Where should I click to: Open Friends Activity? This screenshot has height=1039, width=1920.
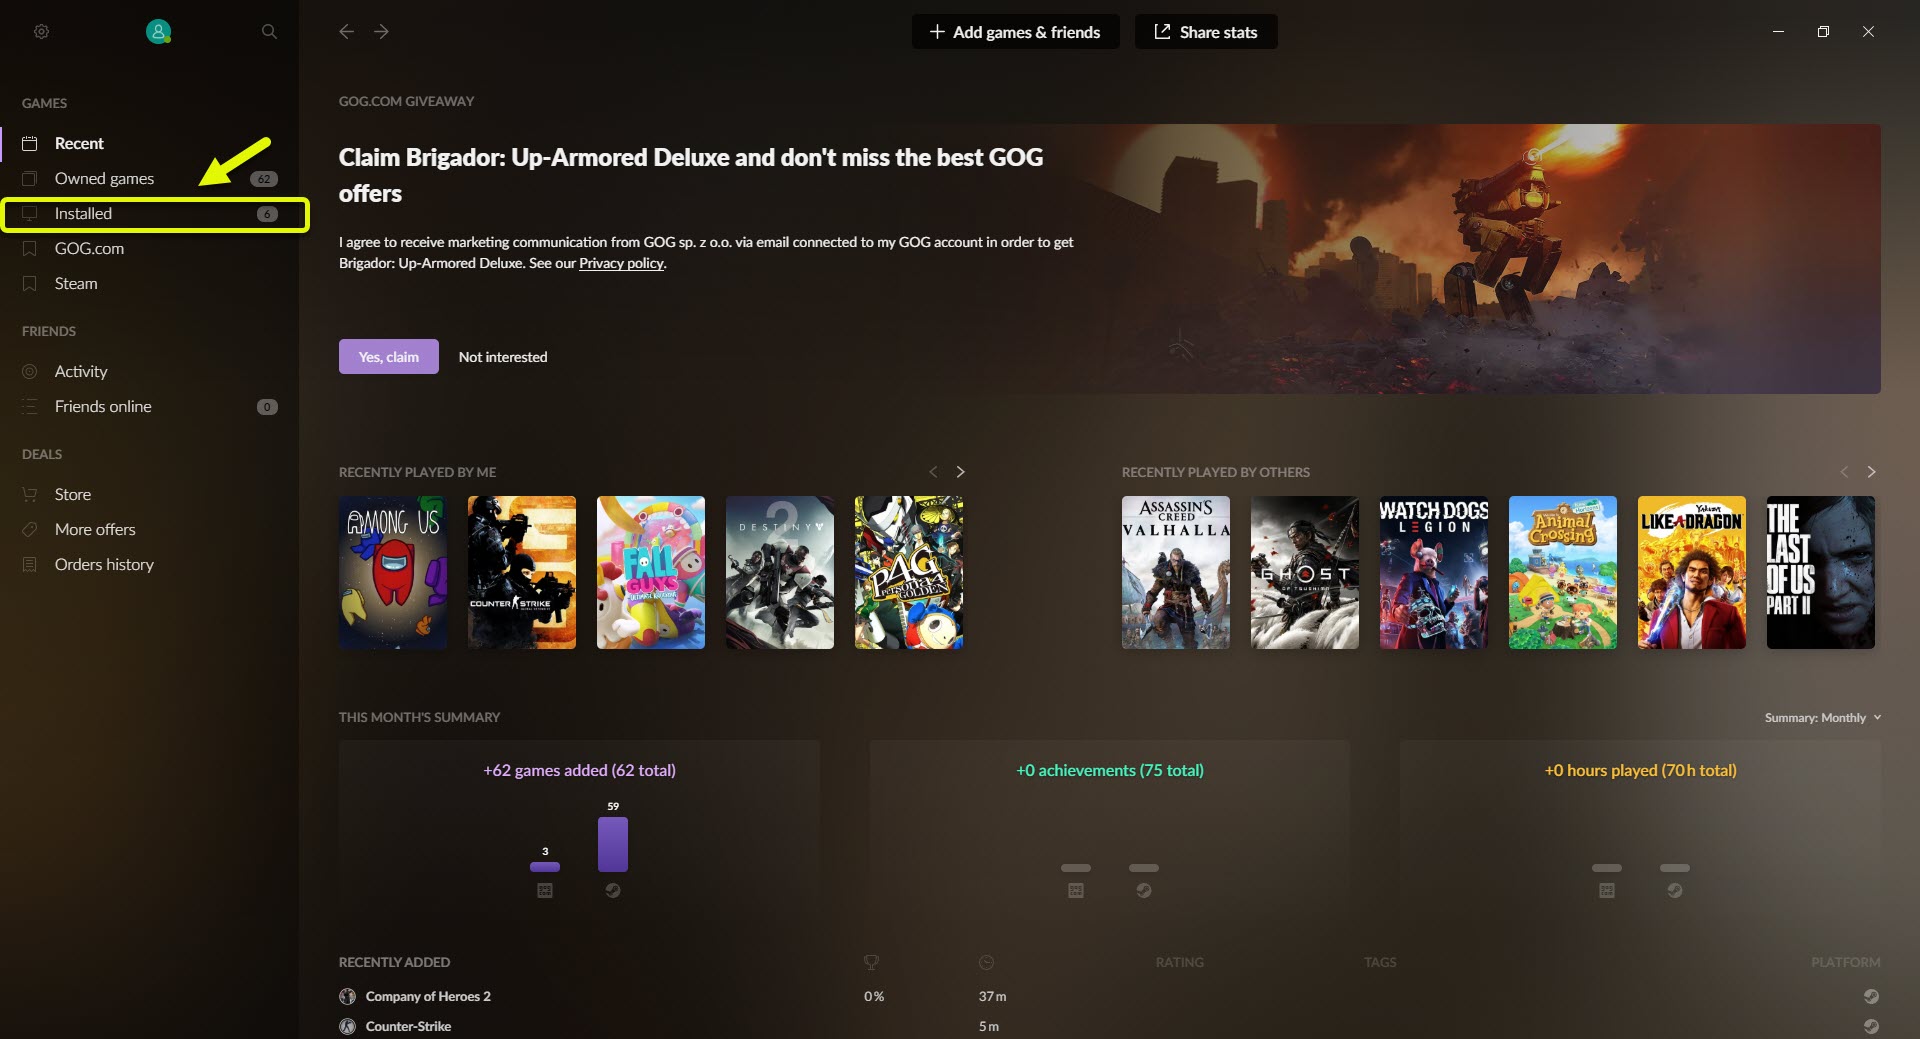150,371
